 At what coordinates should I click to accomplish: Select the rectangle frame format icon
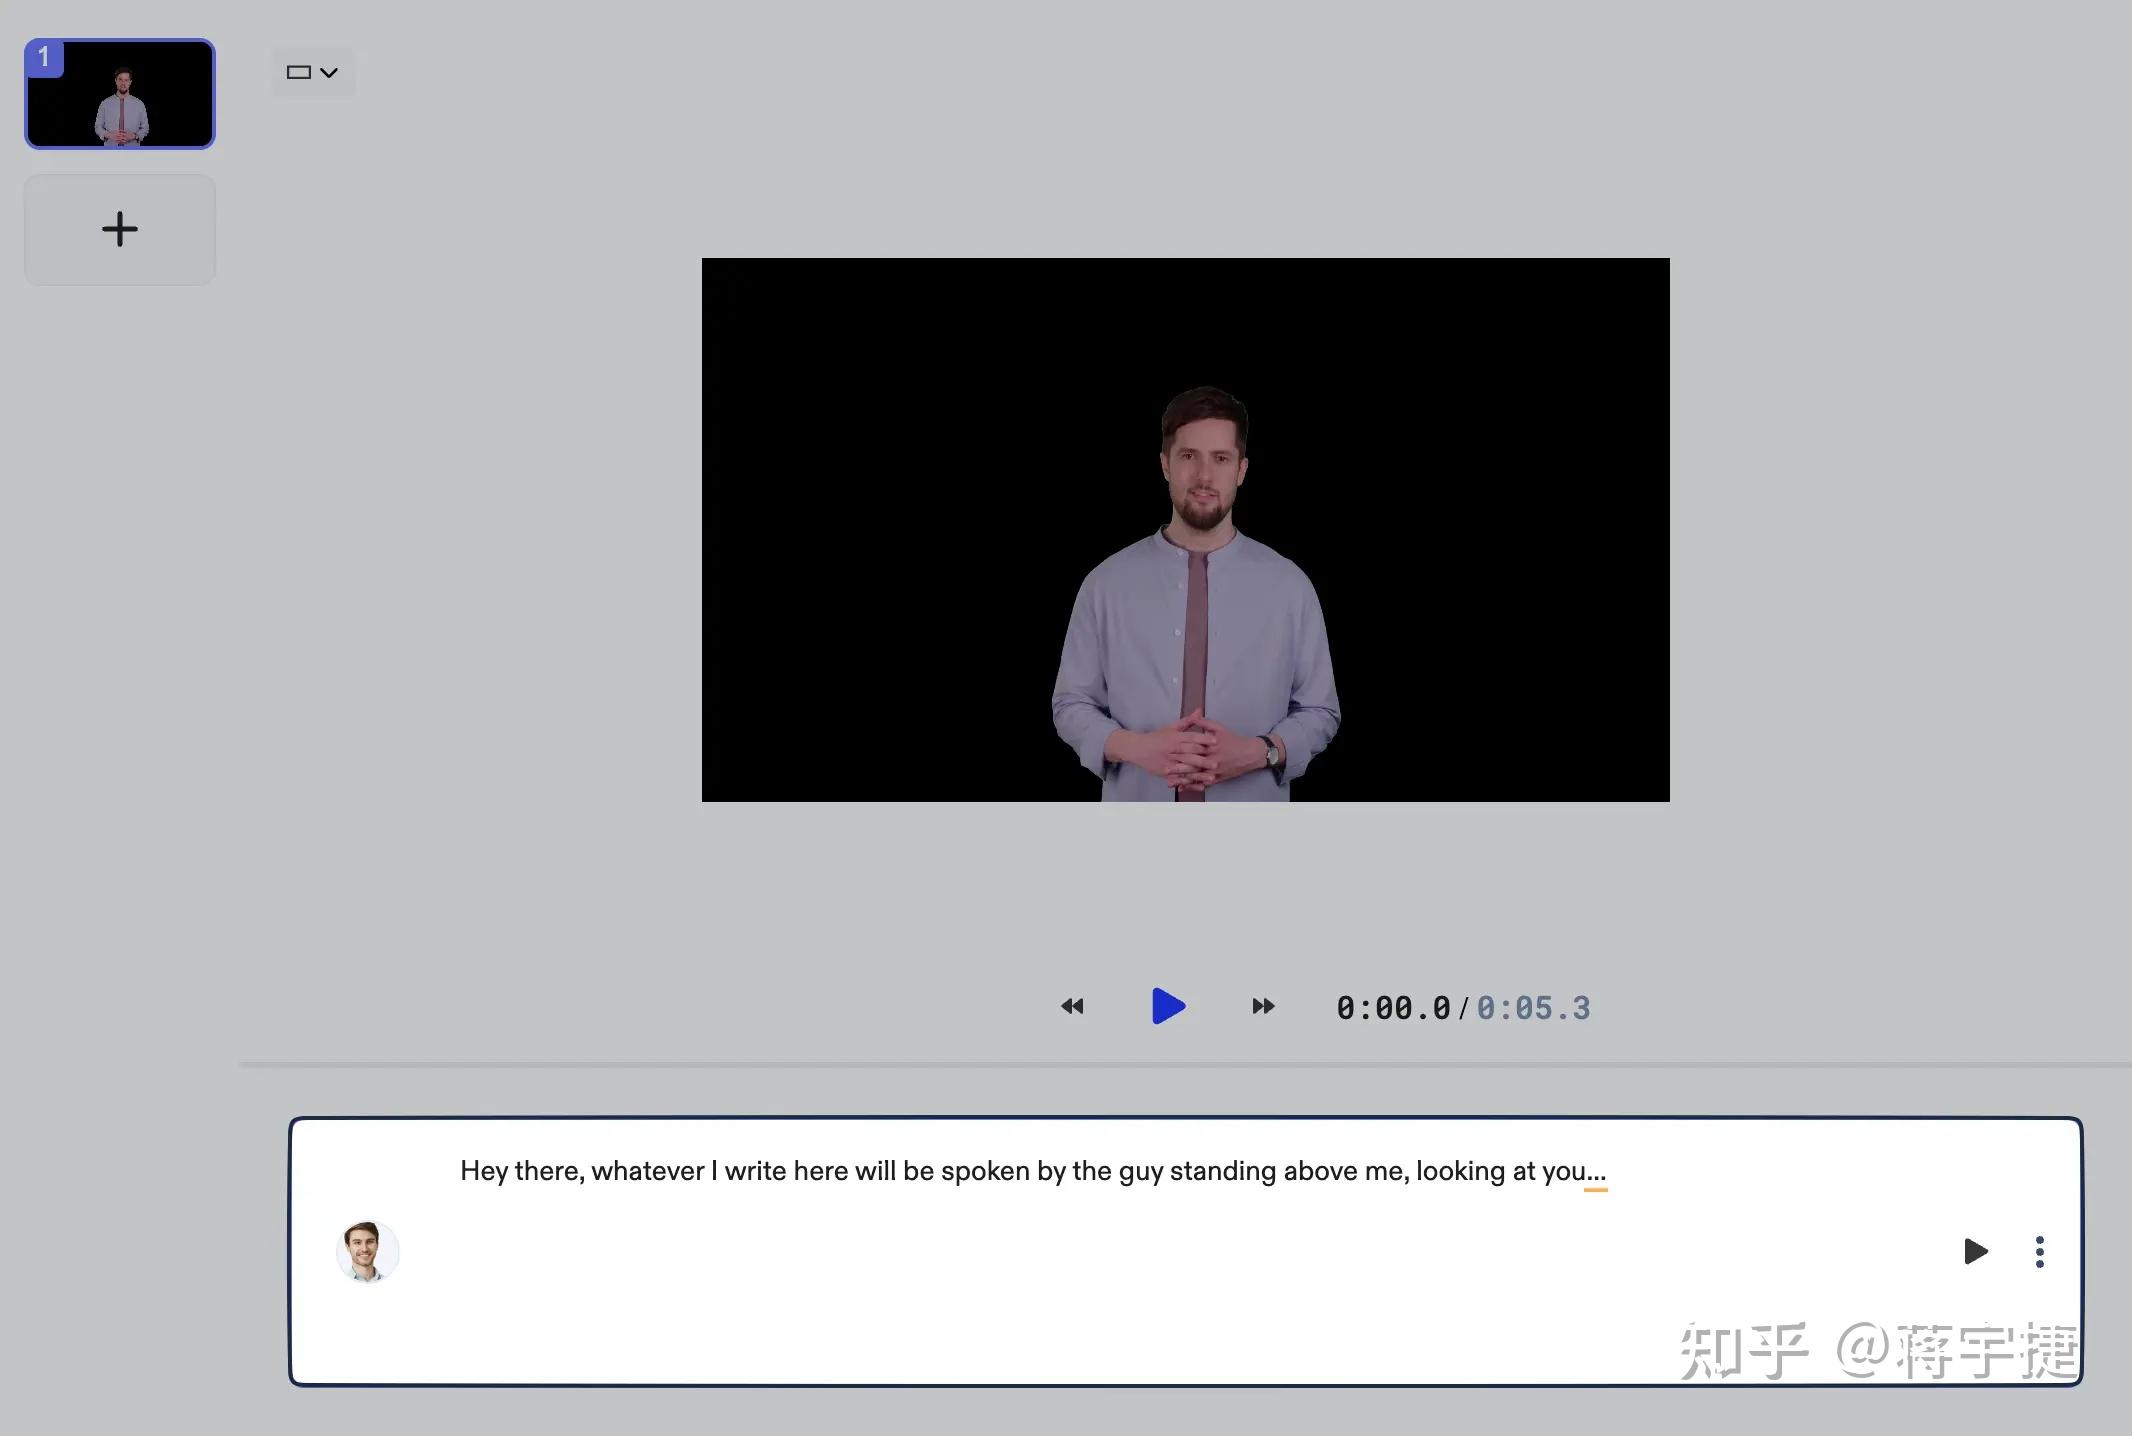pos(300,72)
